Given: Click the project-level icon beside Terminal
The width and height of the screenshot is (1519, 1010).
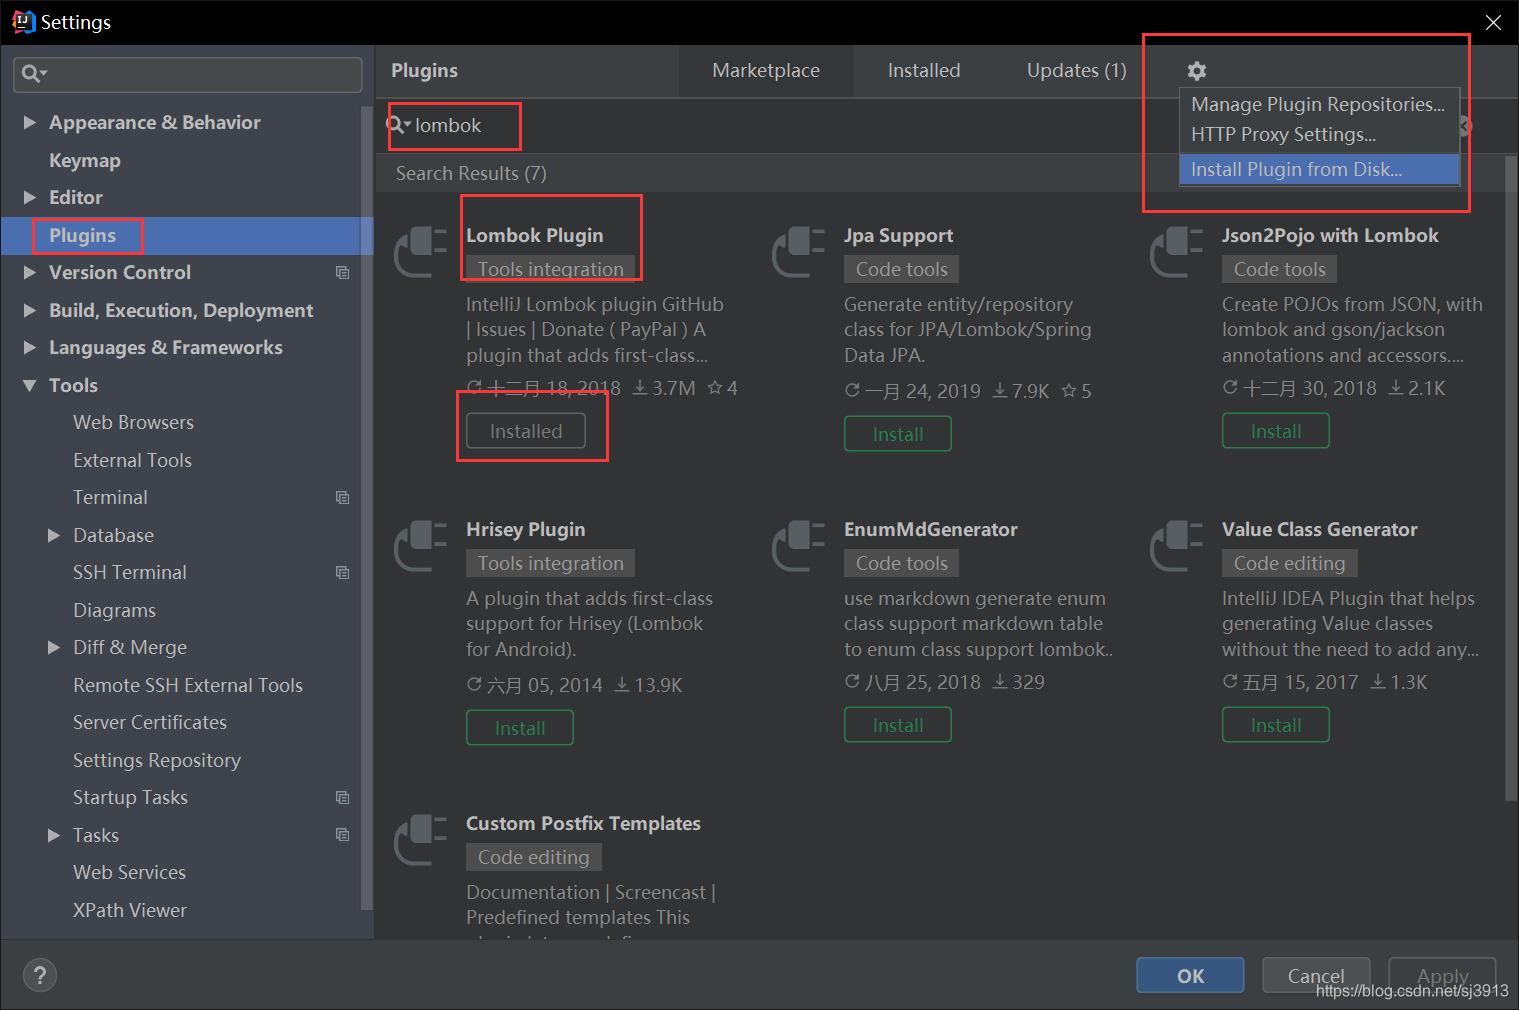Looking at the screenshot, I should pyautogui.click(x=342, y=498).
